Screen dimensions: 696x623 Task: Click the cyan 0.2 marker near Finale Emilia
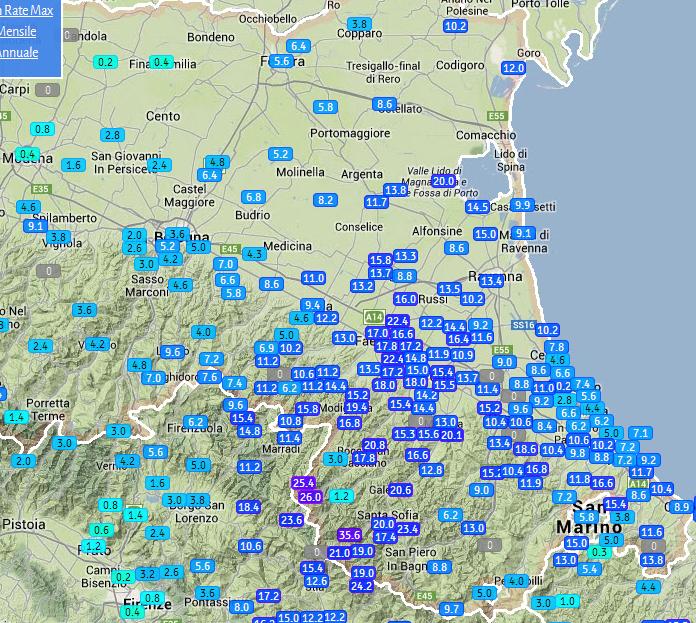[105, 62]
